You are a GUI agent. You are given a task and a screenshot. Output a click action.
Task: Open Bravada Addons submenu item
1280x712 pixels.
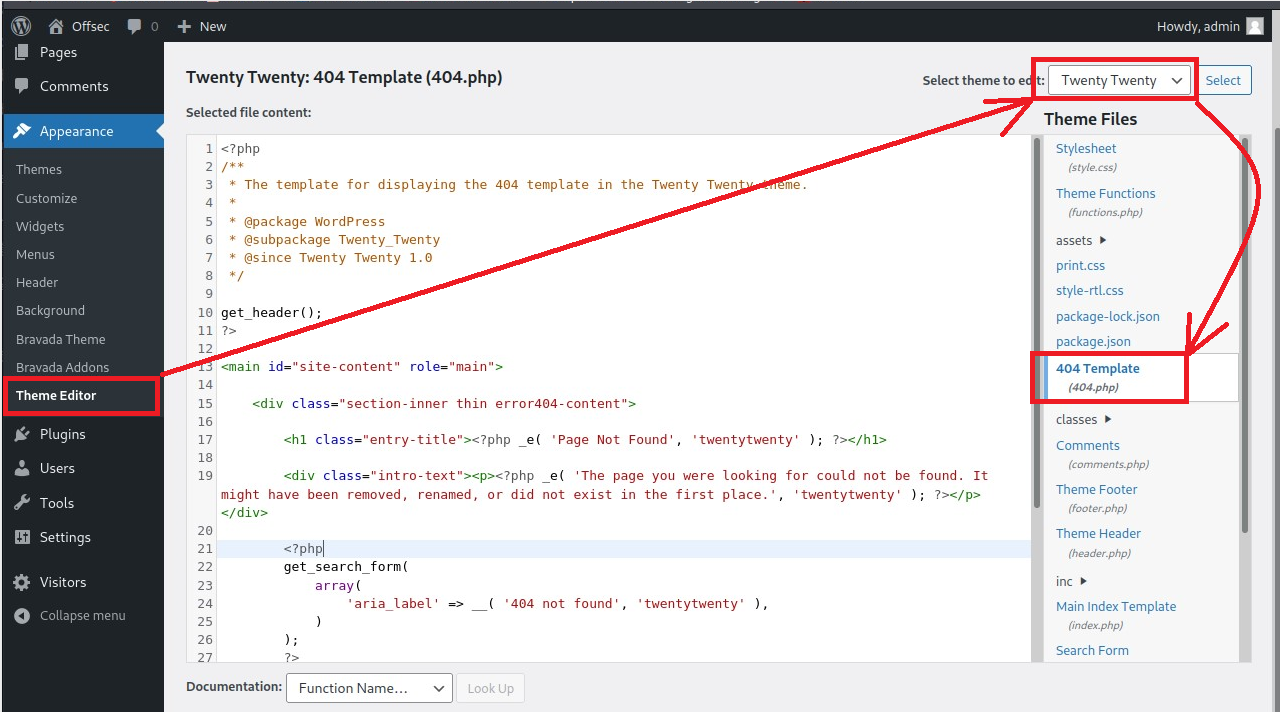[x=62, y=367]
